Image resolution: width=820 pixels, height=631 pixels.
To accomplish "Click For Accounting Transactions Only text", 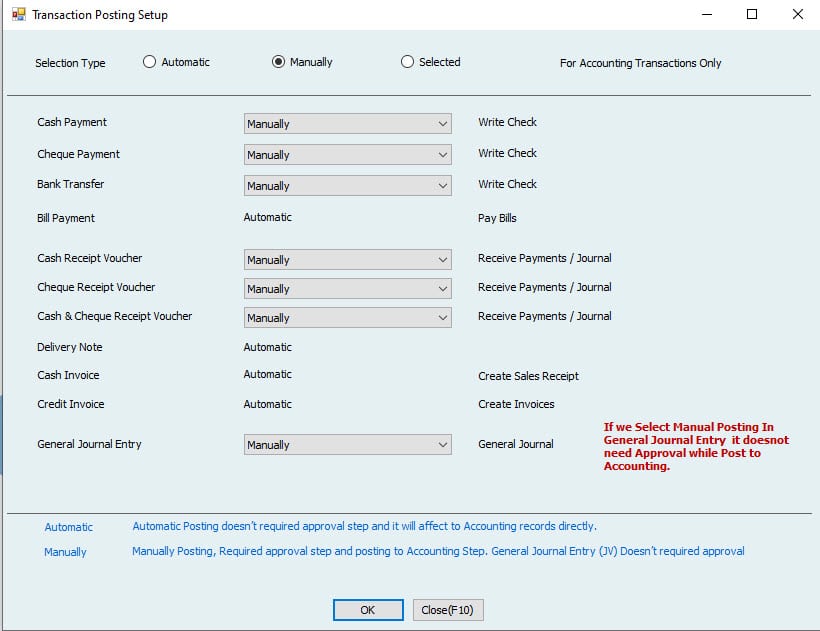I will 641,63.
